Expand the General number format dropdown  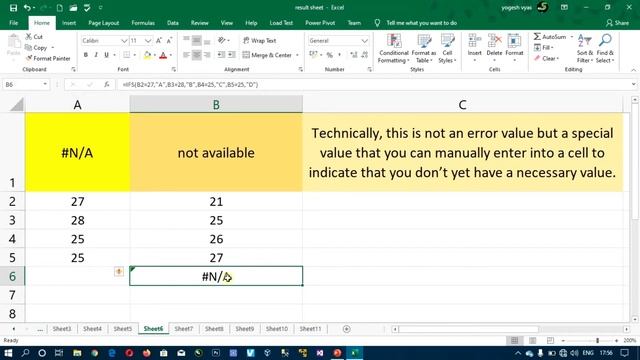(364, 41)
